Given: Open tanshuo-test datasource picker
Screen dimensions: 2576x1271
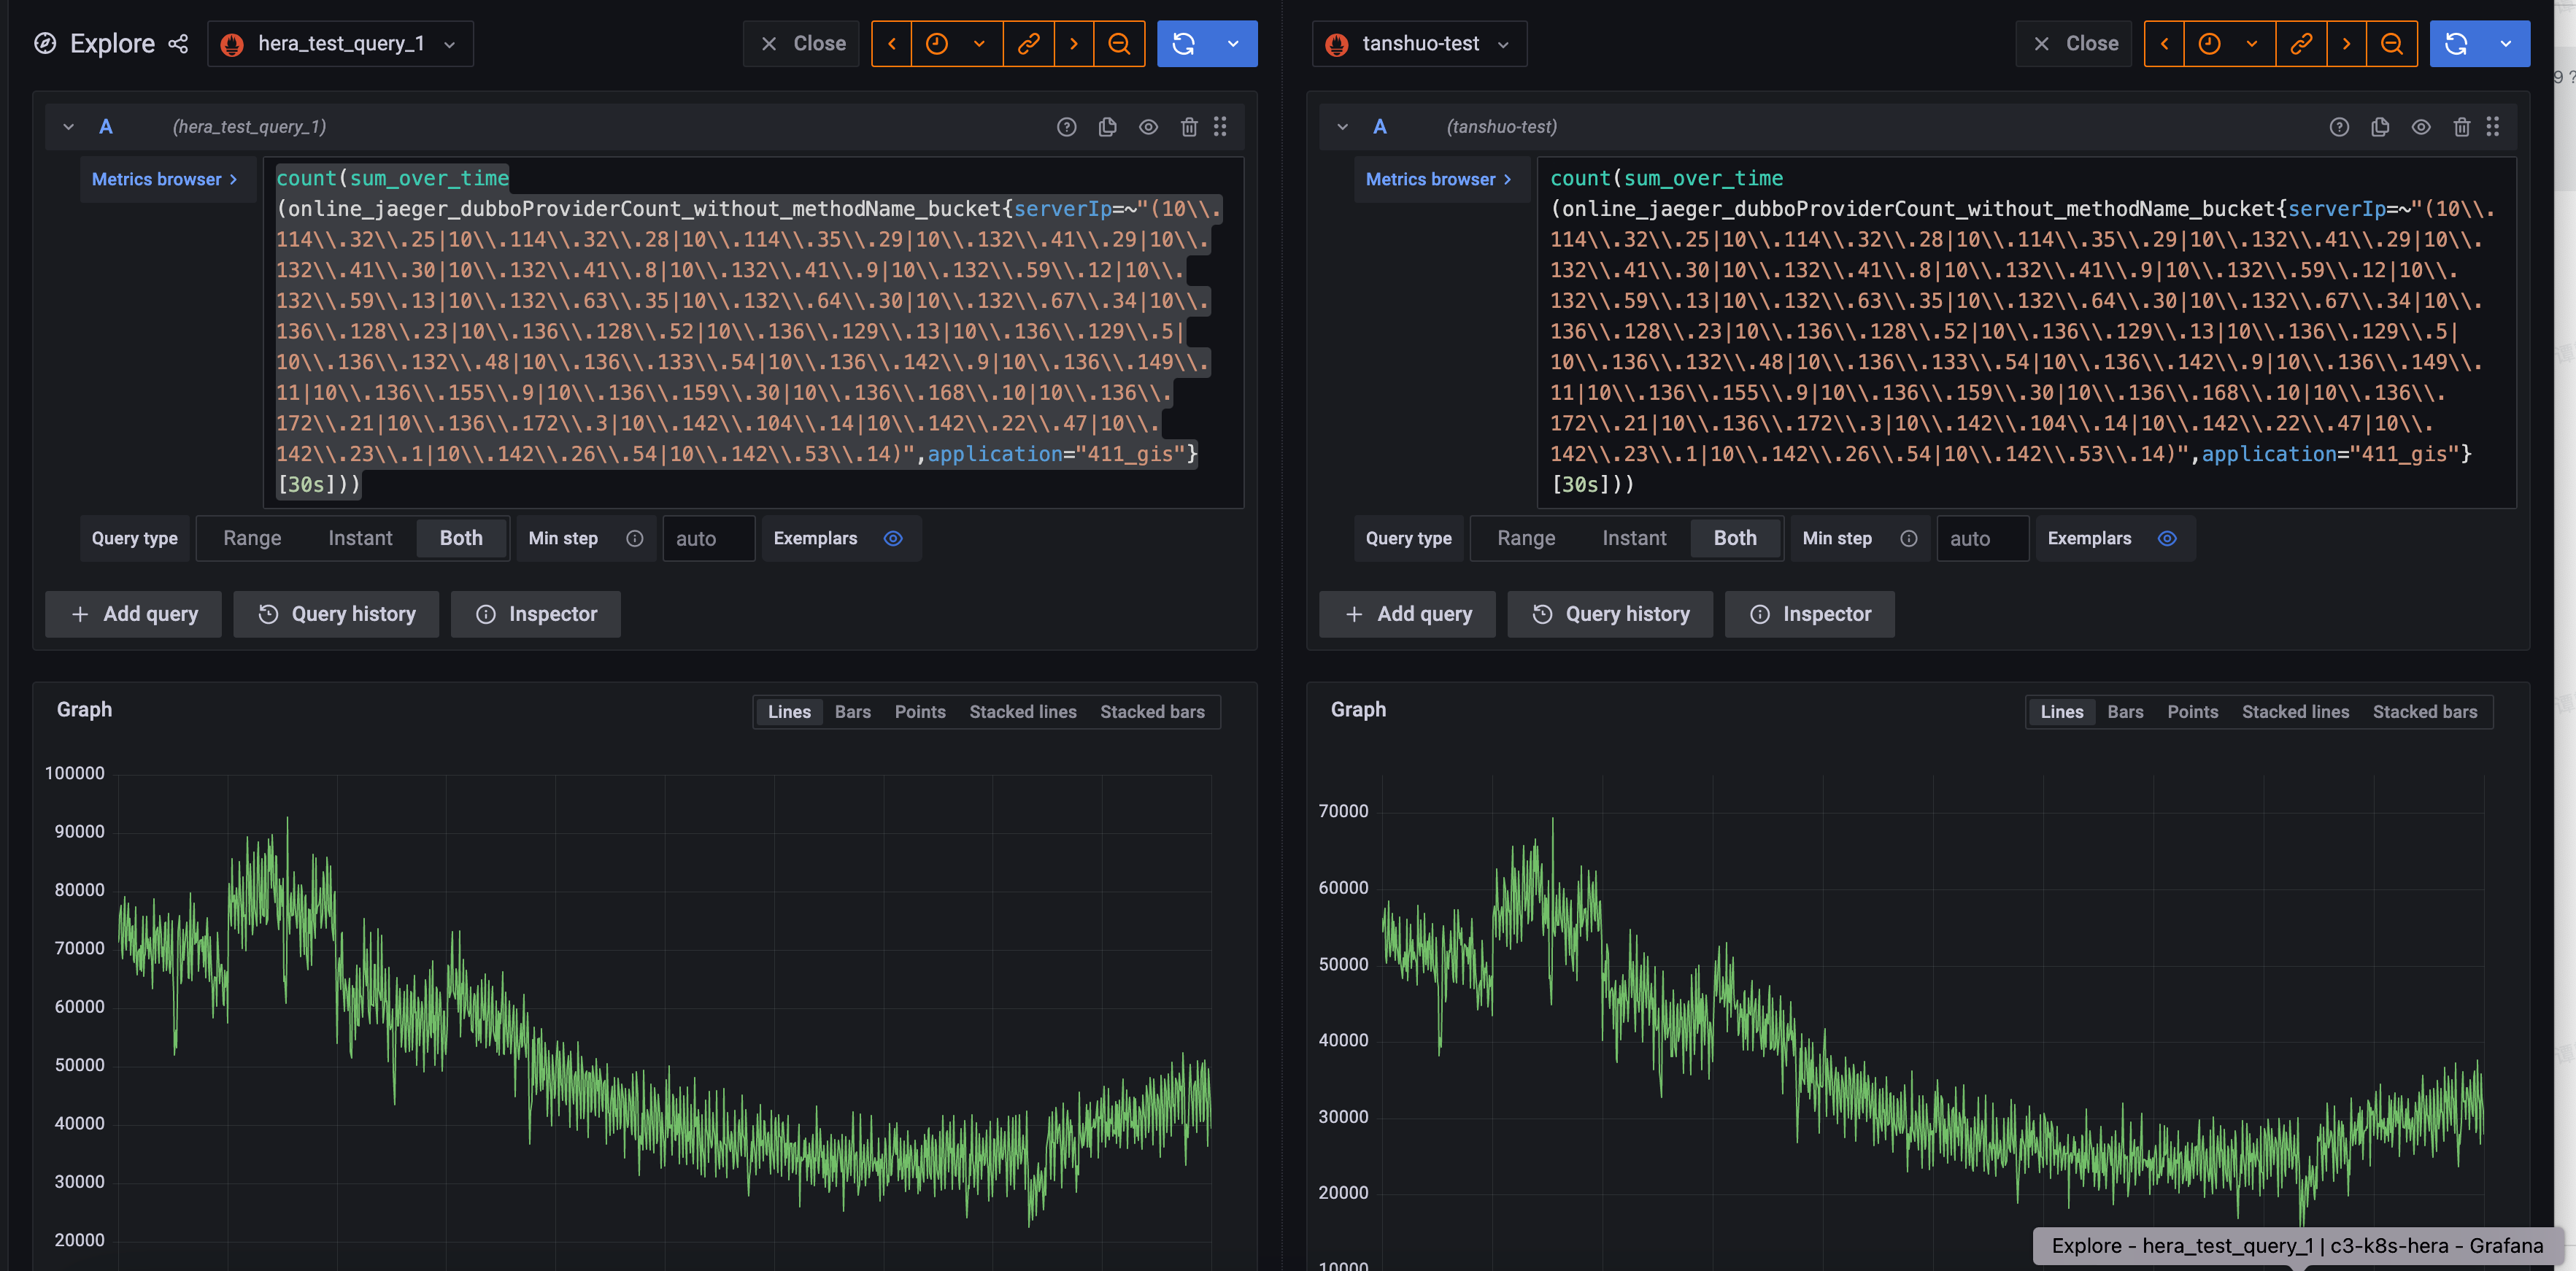Looking at the screenshot, I should 1419,43.
